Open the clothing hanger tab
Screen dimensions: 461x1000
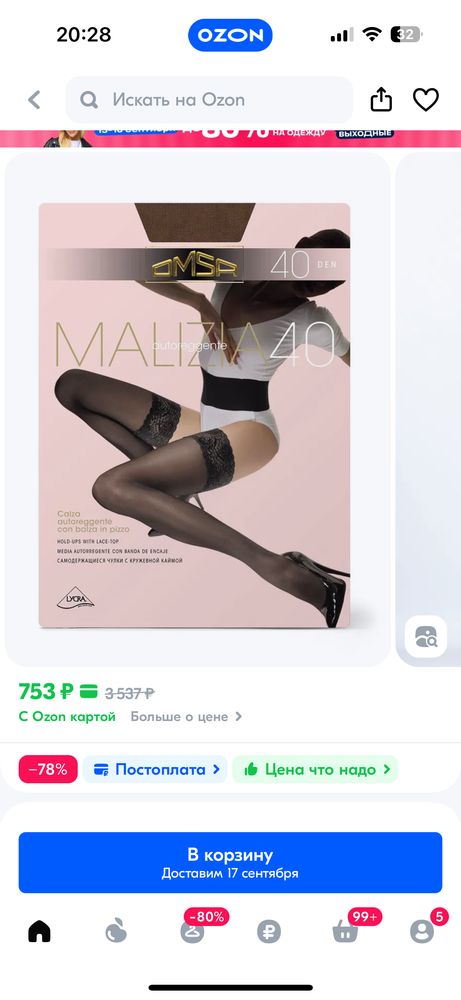click(x=192, y=932)
